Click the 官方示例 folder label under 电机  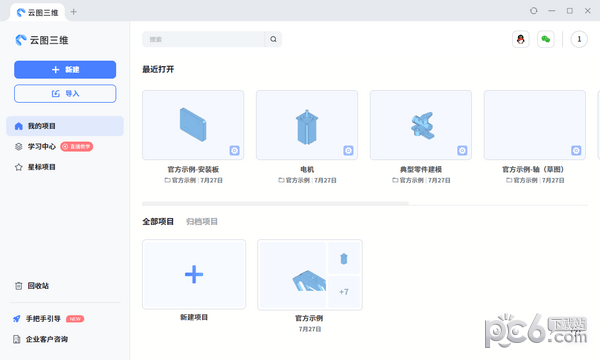pyautogui.click(x=294, y=180)
